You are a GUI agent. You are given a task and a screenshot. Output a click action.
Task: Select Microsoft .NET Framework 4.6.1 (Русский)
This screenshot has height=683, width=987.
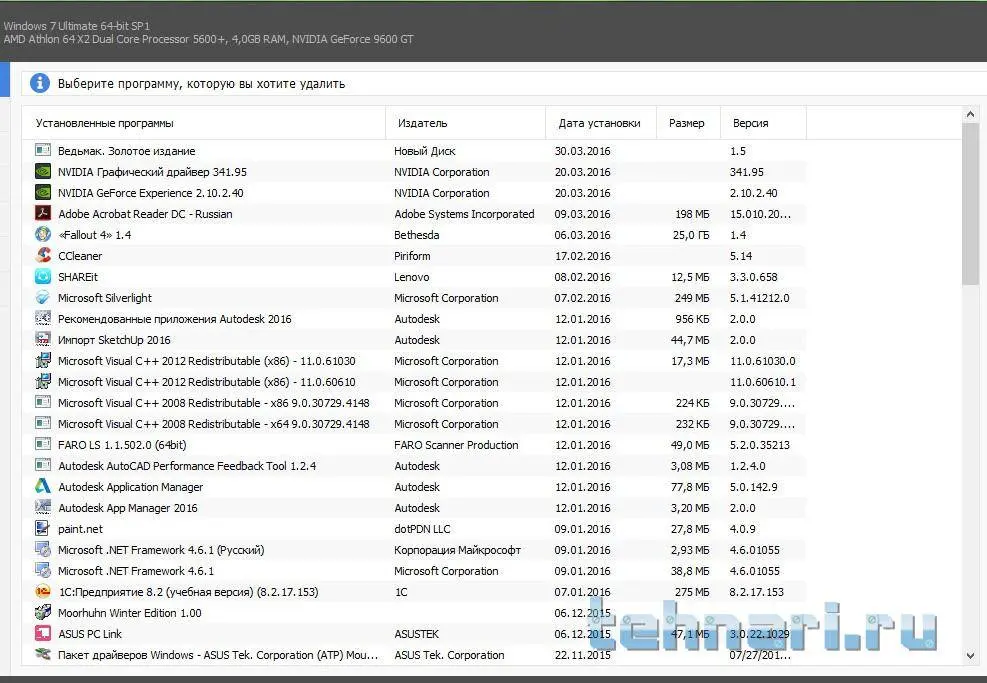coord(161,550)
